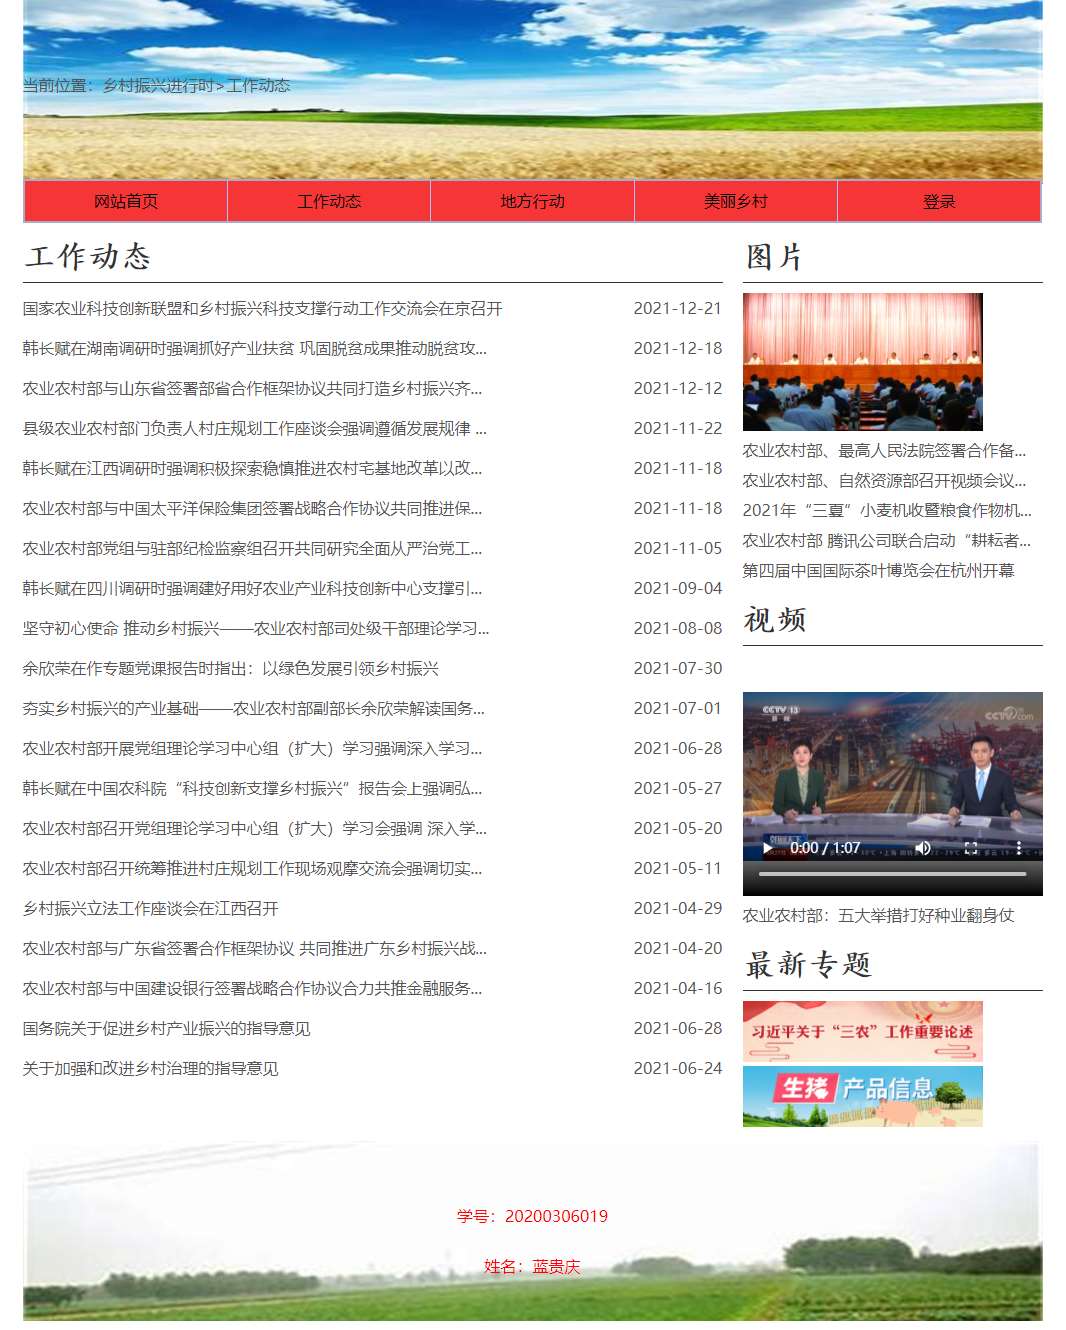
Task: Click the 乡村振兴进行时 breadcrumb link
Action: pyautogui.click(x=158, y=86)
